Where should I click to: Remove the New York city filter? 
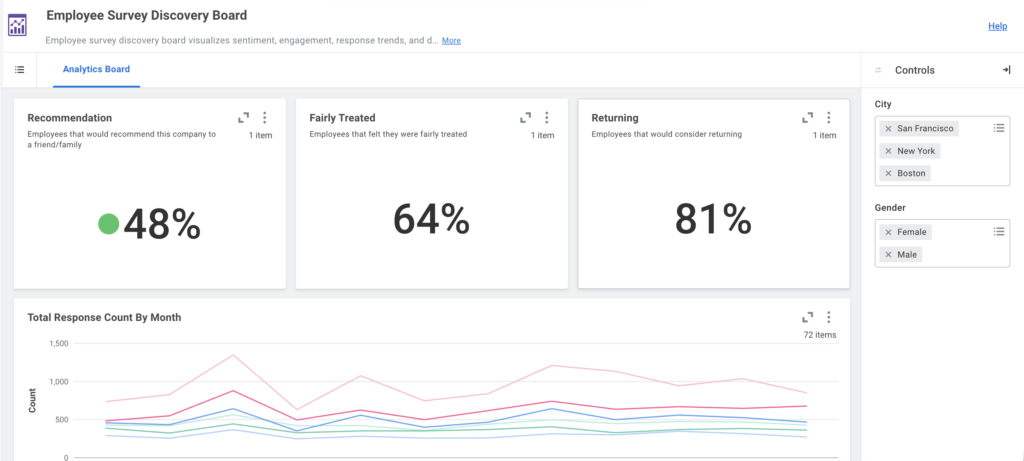888,151
